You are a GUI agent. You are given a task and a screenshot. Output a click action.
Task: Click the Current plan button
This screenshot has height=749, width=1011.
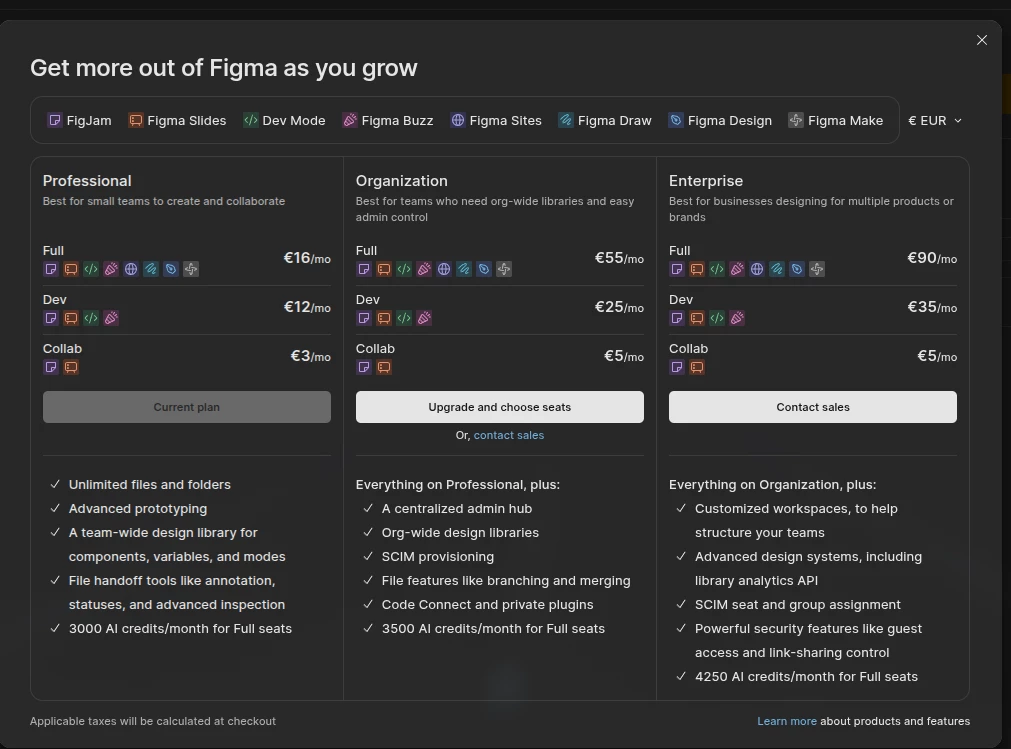pos(187,407)
